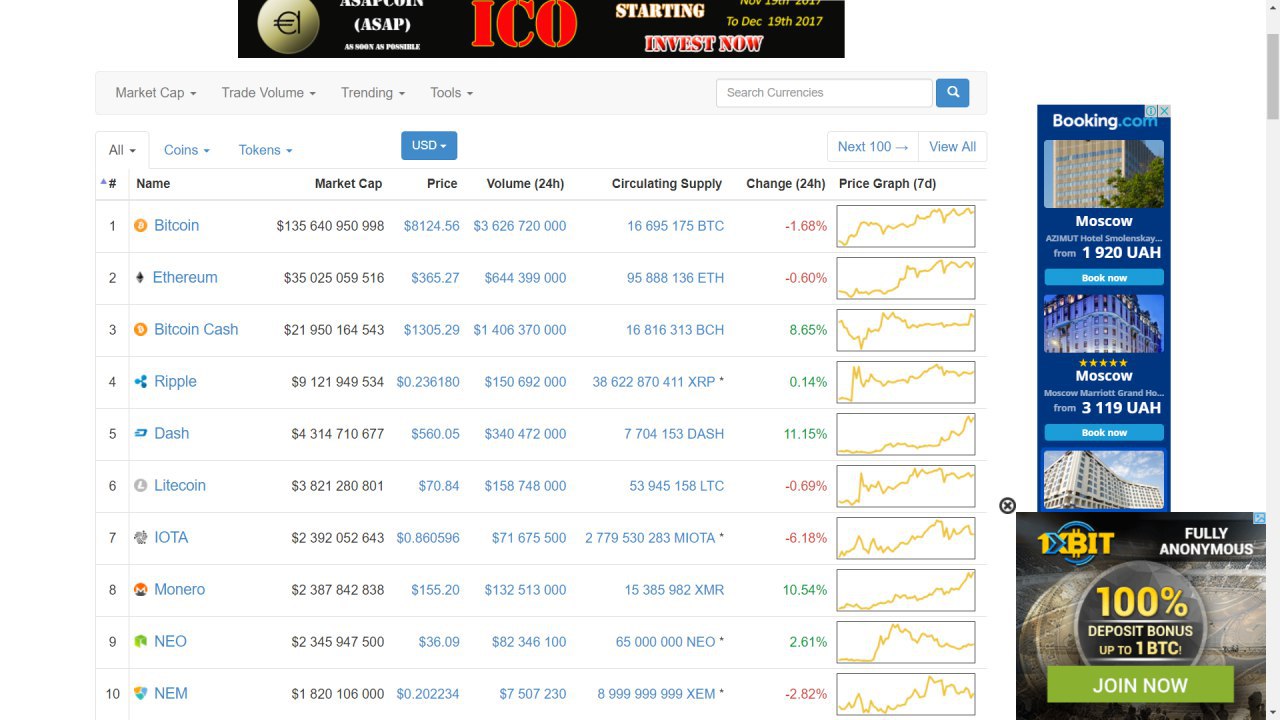Click NEM volume $7 507 230
This screenshot has height=720, width=1280.
coord(533,694)
